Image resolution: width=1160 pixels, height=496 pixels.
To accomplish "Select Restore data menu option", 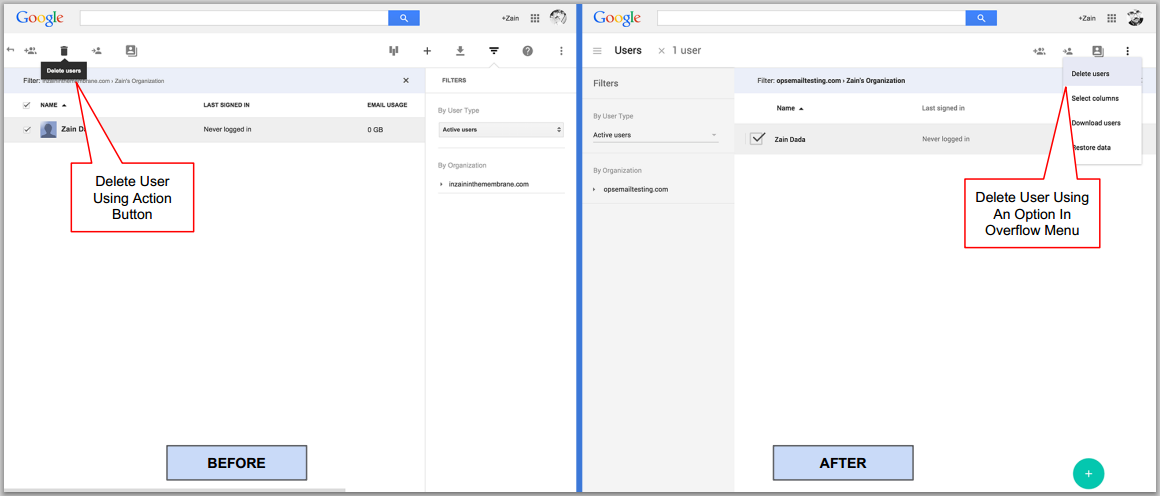I will [x=1091, y=147].
